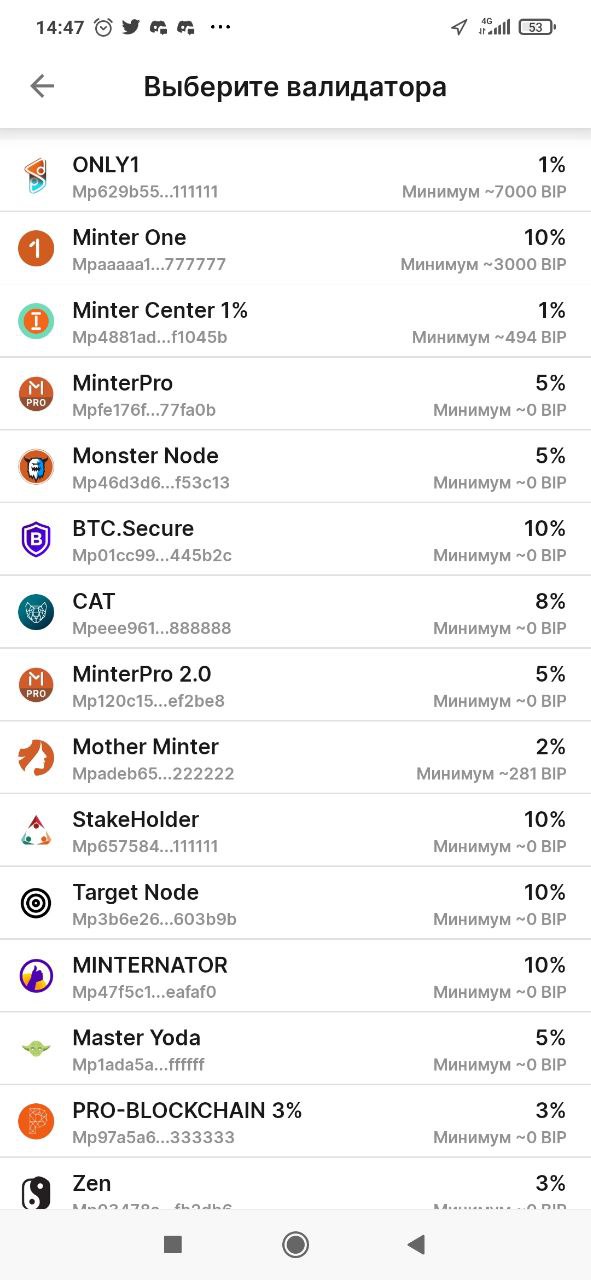The image size is (591, 1280).
Task: Tap the Monster Node mascot icon
Action: tap(36, 466)
